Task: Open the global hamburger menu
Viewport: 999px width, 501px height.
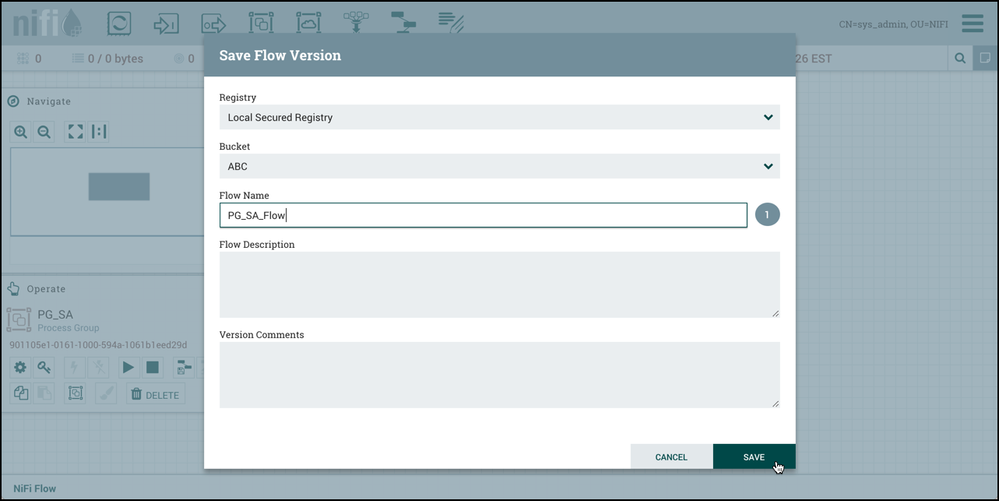Action: tap(973, 23)
